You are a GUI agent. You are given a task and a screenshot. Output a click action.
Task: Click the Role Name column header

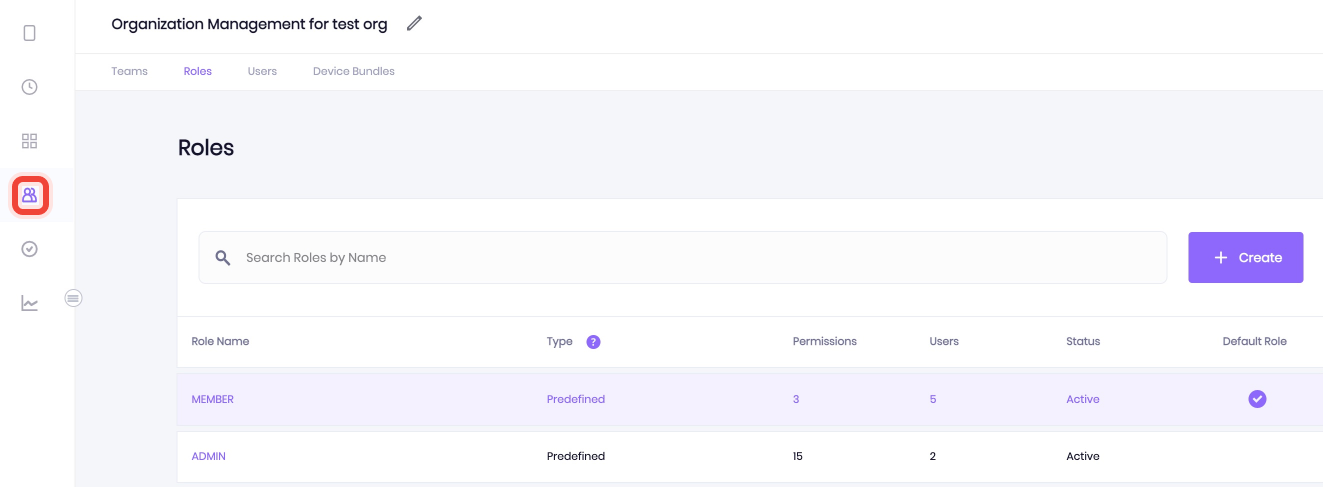point(220,341)
